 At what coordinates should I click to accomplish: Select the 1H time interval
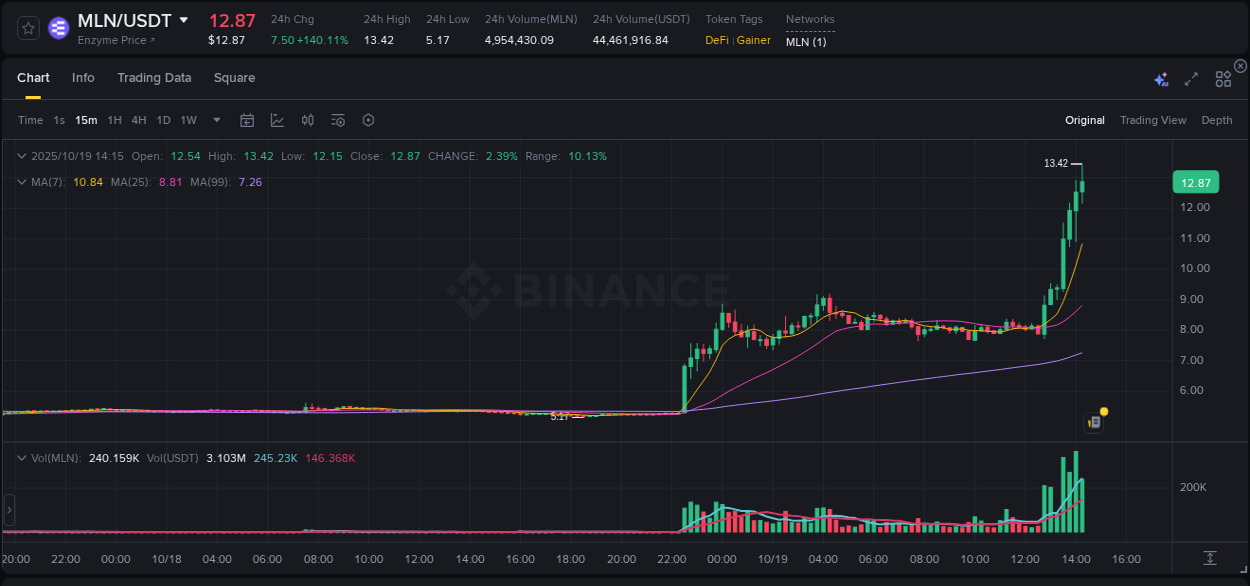(x=115, y=119)
